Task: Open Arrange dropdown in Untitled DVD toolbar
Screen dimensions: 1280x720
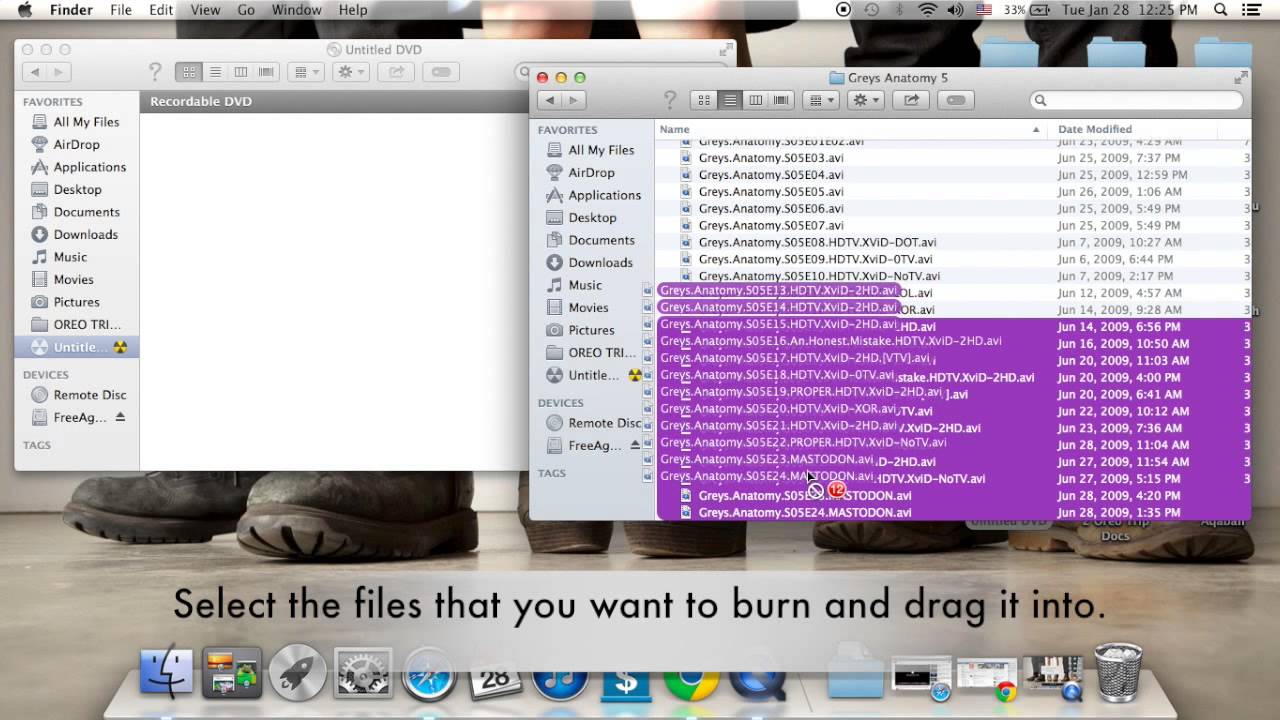Action: coord(305,72)
